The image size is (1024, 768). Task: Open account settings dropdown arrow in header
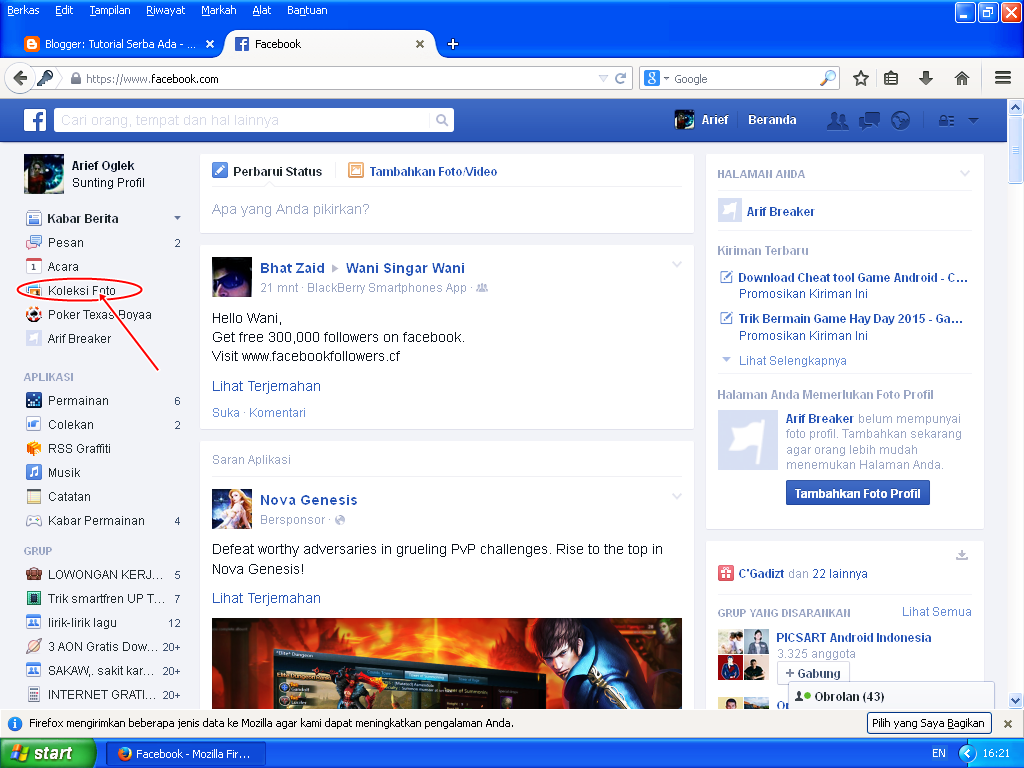(x=973, y=120)
